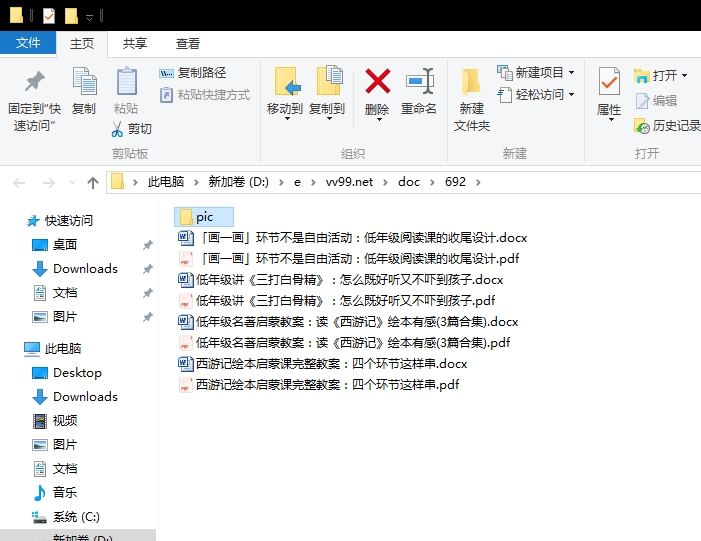The width and height of the screenshot is (701, 541).
Task: Delete the item with the red X
Action: (x=377, y=93)
